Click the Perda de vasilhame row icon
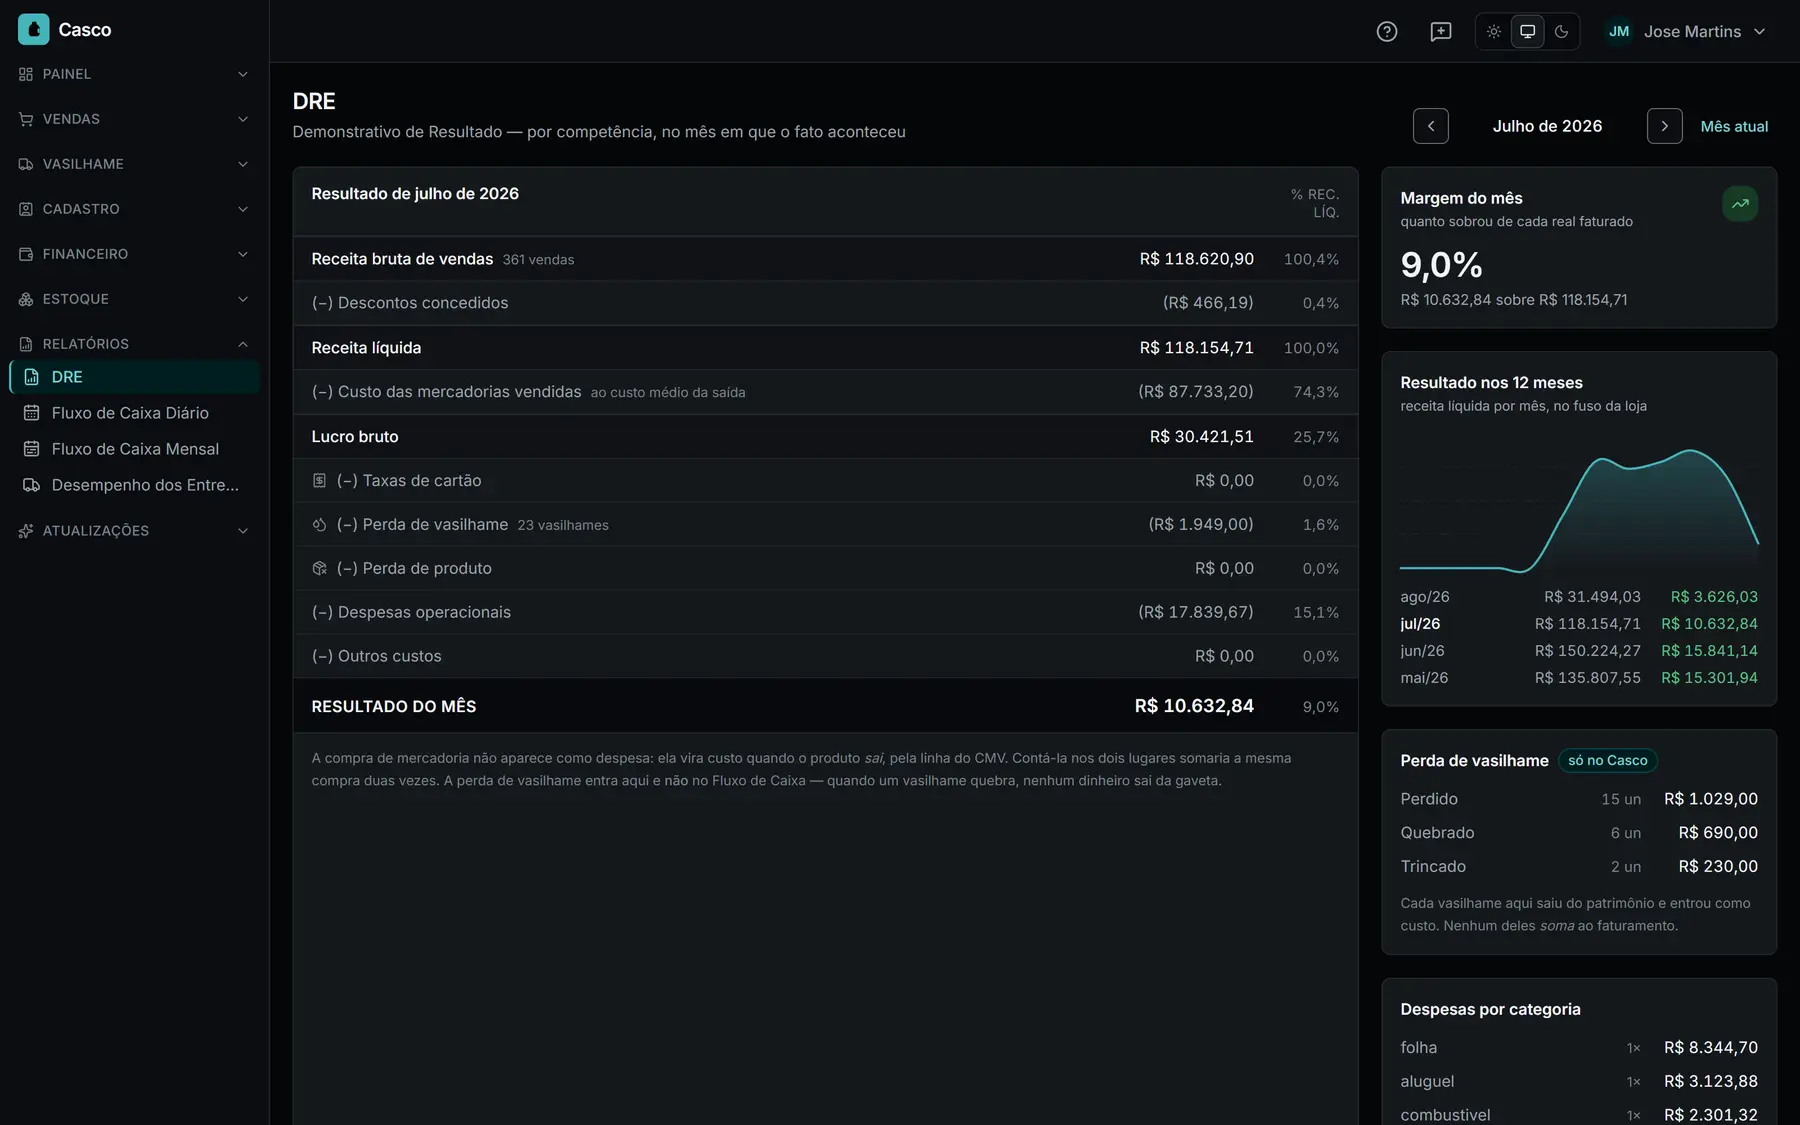This screenshot has height=1125, width=1800. coord(319,525)
